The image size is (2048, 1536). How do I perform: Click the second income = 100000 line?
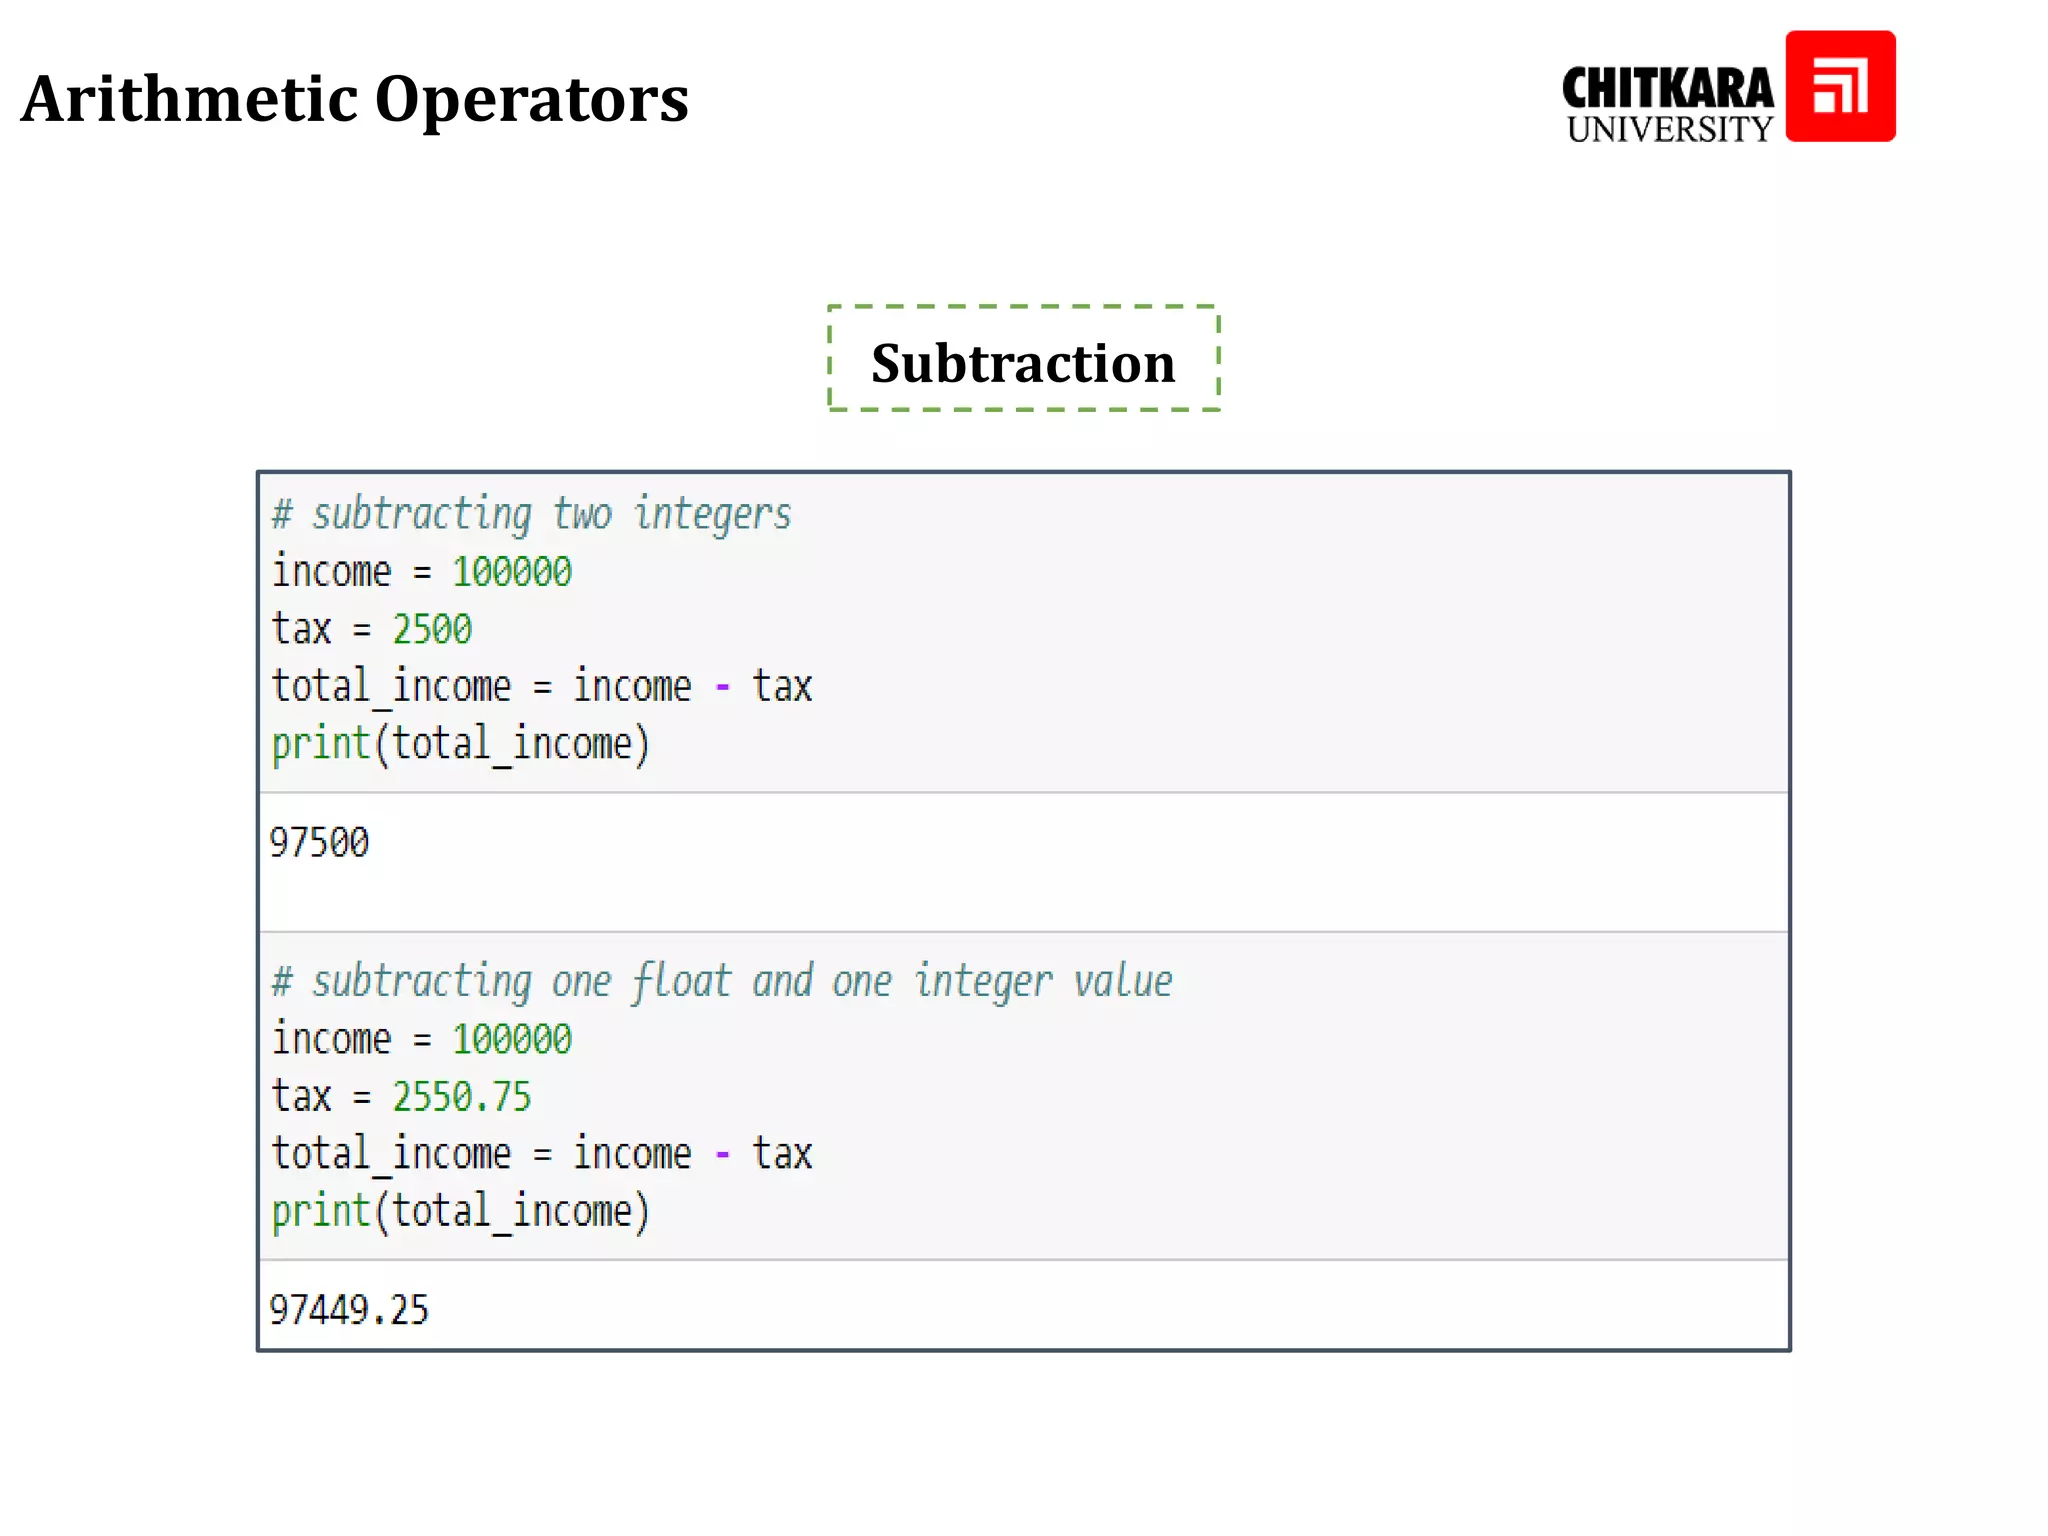421,1040
